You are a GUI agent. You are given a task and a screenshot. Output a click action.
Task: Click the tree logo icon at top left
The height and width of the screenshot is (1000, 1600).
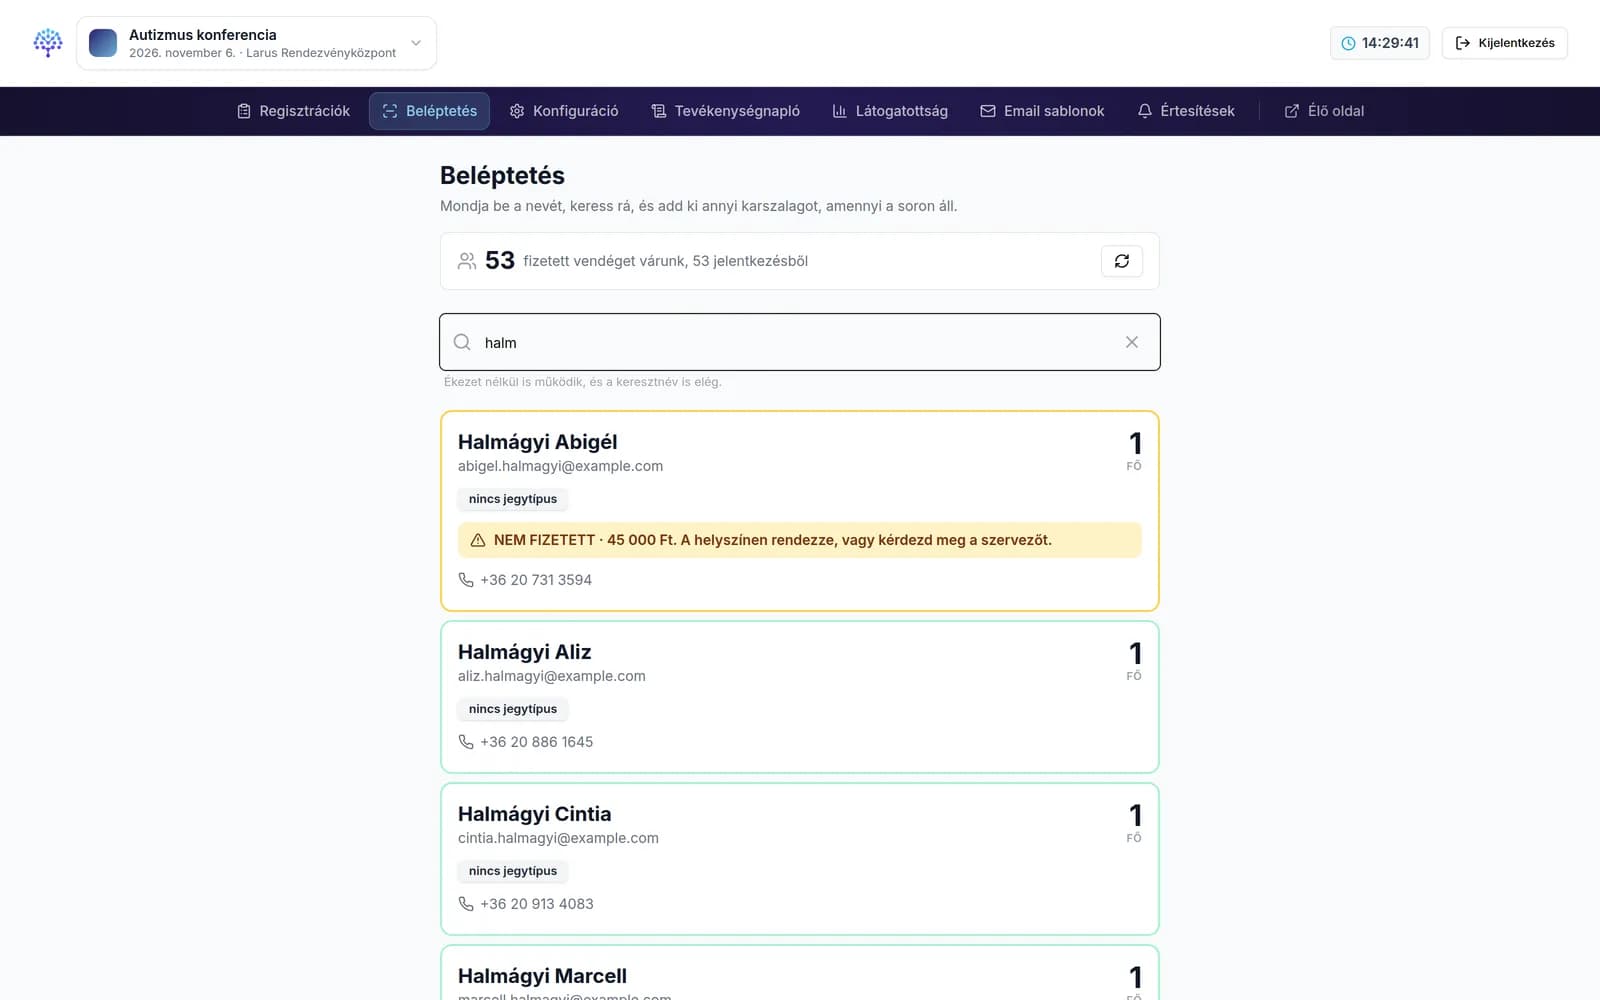48,43
